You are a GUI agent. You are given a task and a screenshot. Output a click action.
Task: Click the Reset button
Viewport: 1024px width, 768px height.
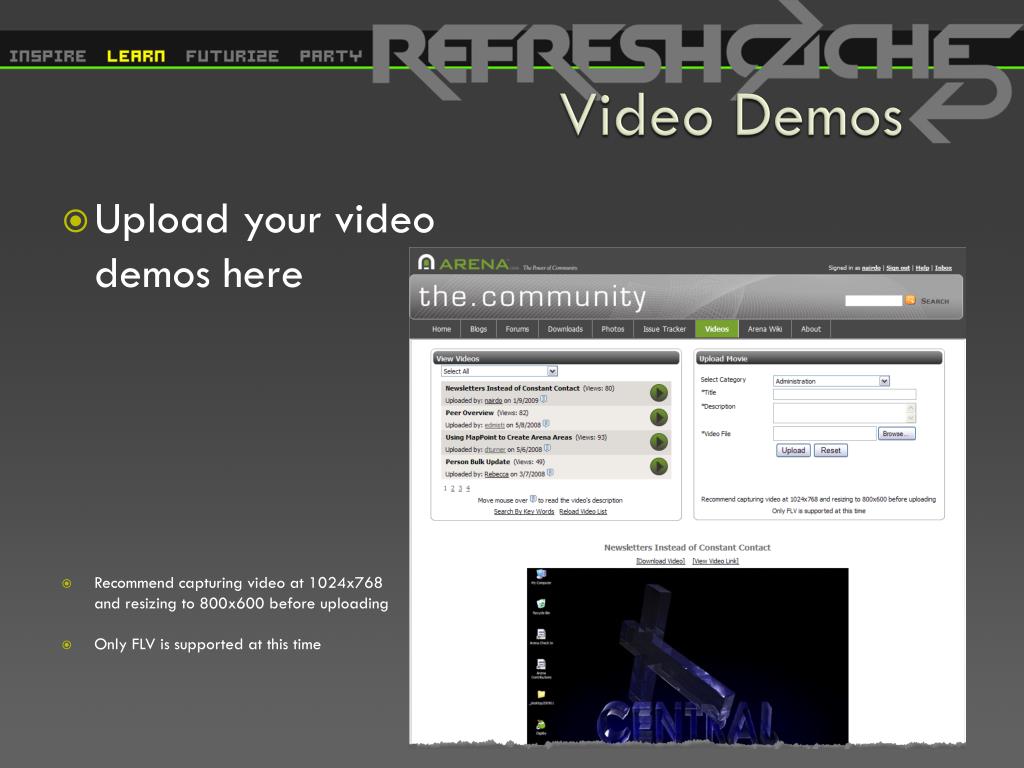[x=831, y=451]
